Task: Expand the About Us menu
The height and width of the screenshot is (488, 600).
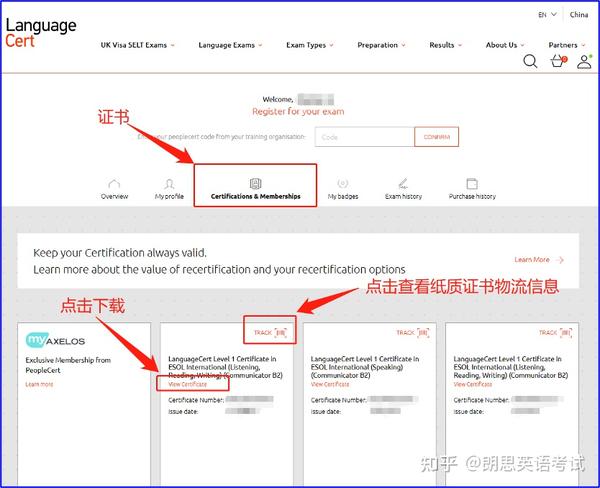Action: (x=505, y=45)
